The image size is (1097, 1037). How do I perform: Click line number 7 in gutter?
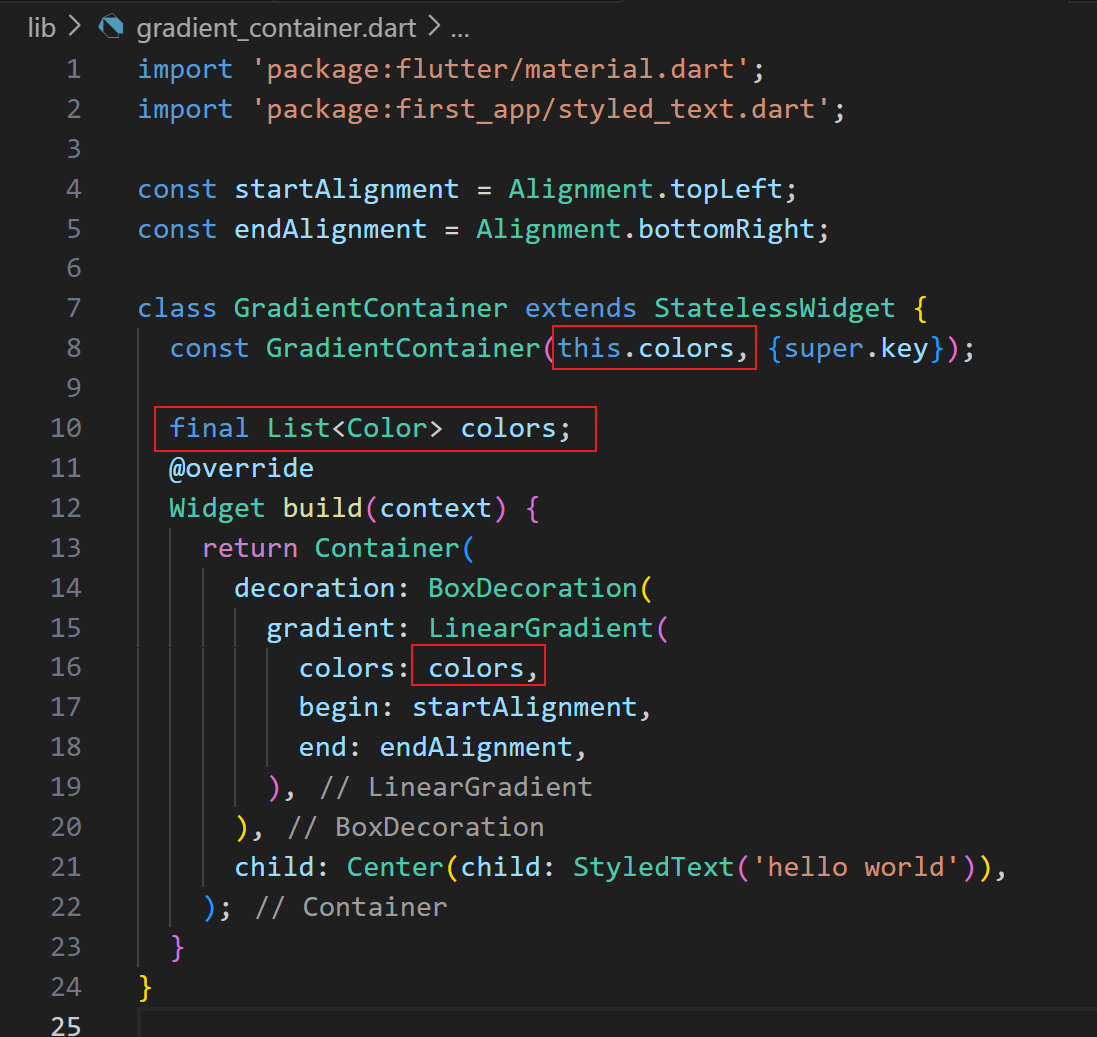(x=73, y=308)
